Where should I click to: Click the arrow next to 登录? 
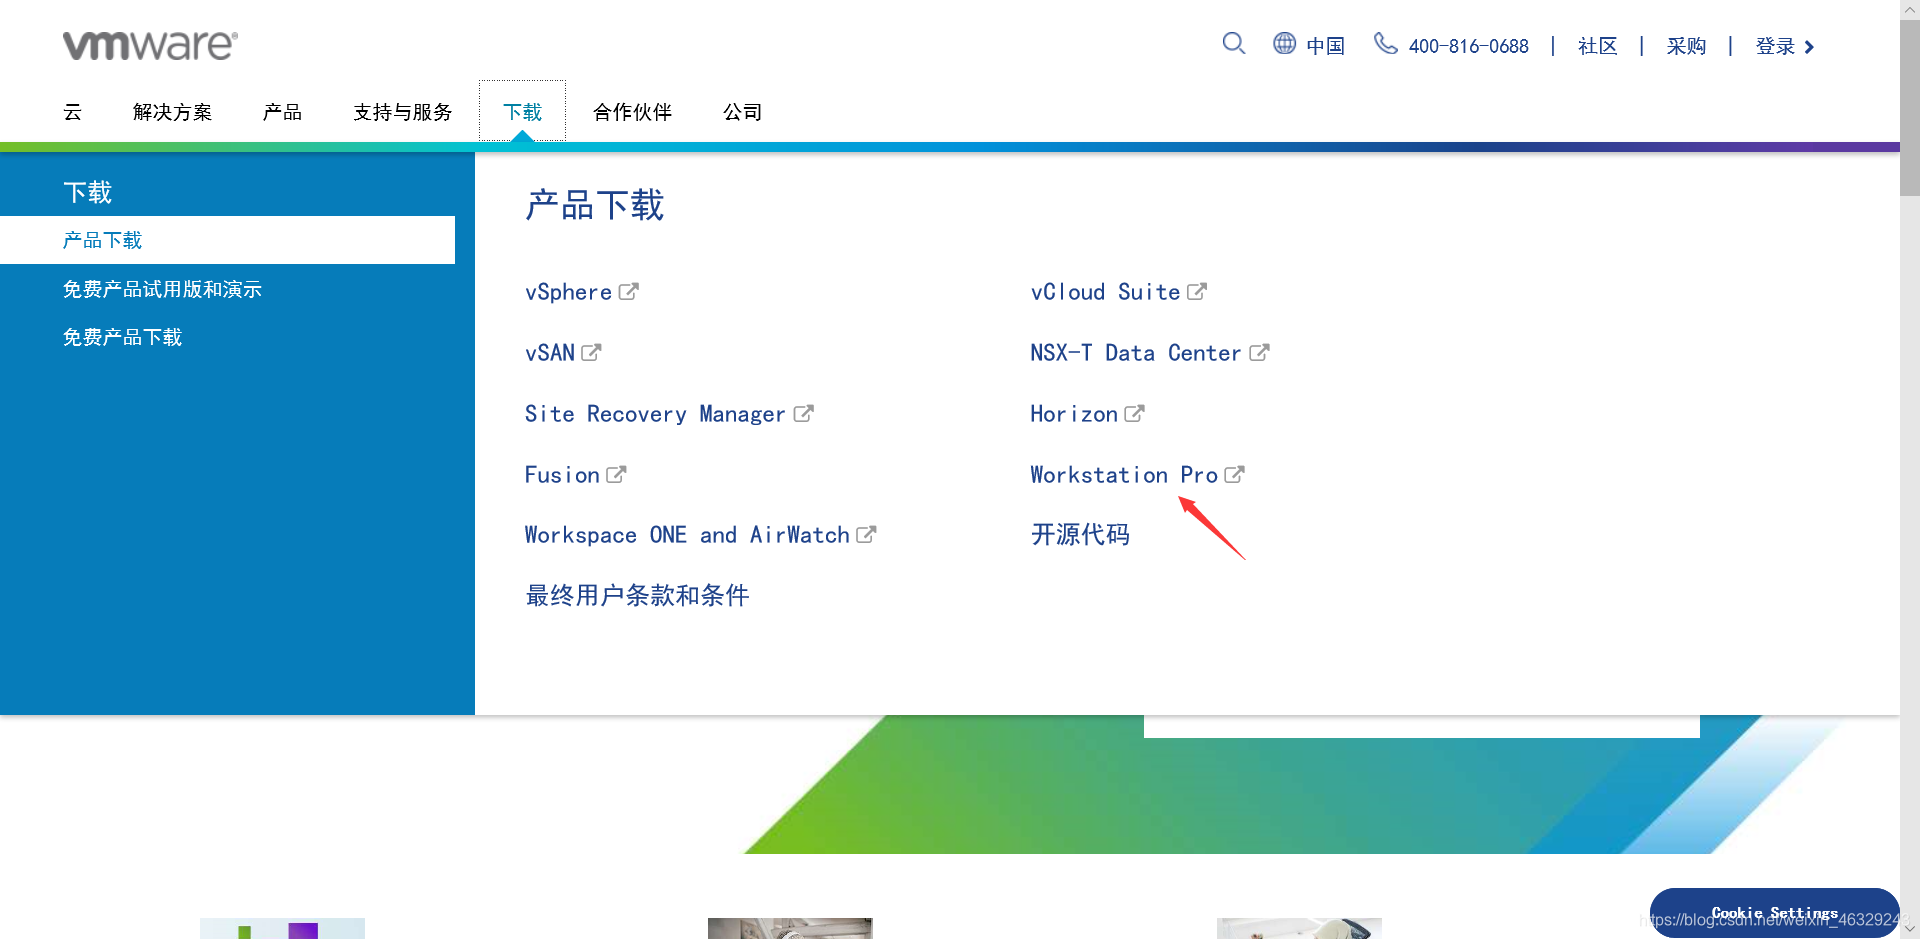pyautogui.click(x=1809, y=47)
